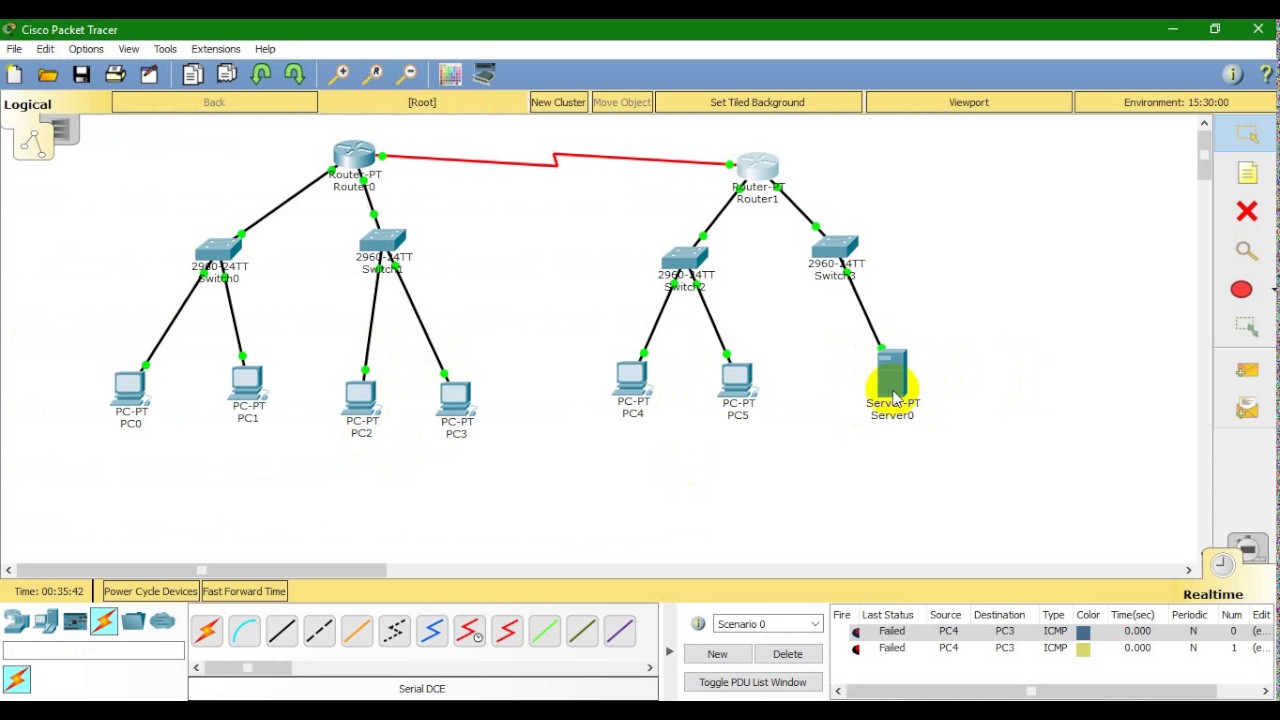Open the Activity Wizard icon

[149, 74]
